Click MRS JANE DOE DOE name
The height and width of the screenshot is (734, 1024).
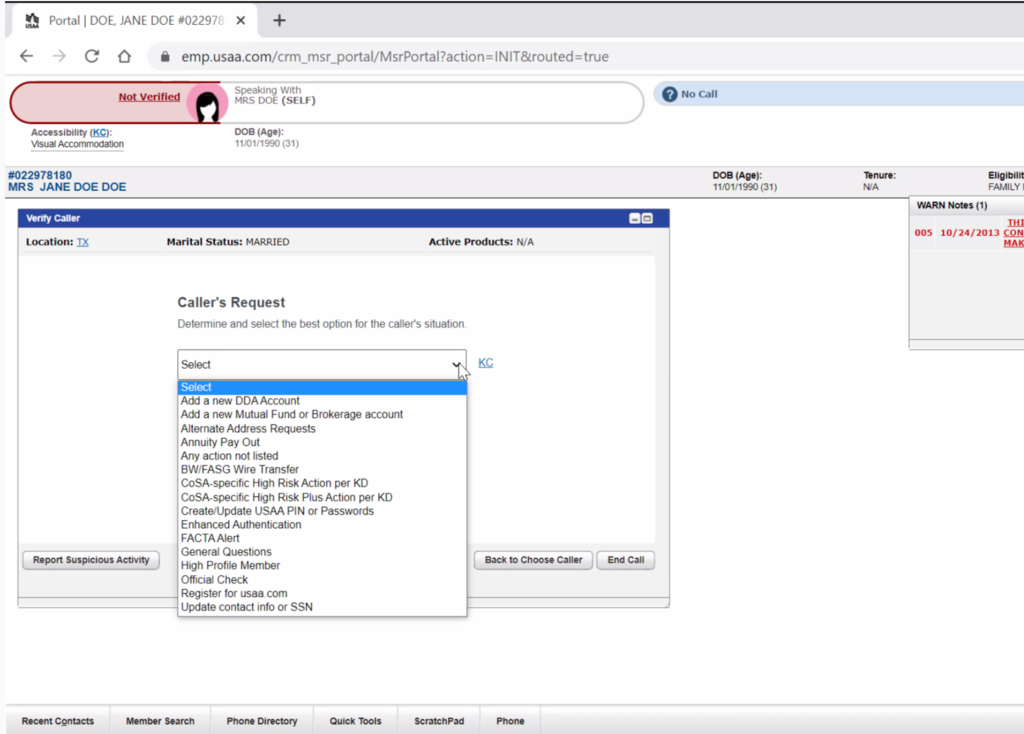(67, 187)
